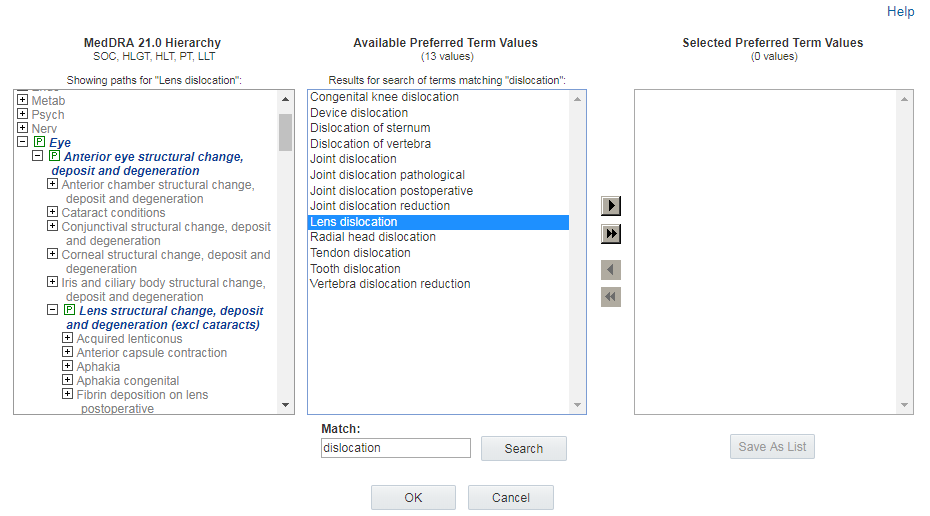Select Tooth dislocation in the available values
The width and height of the screenshot is (930, 516).
coord(355,269)
